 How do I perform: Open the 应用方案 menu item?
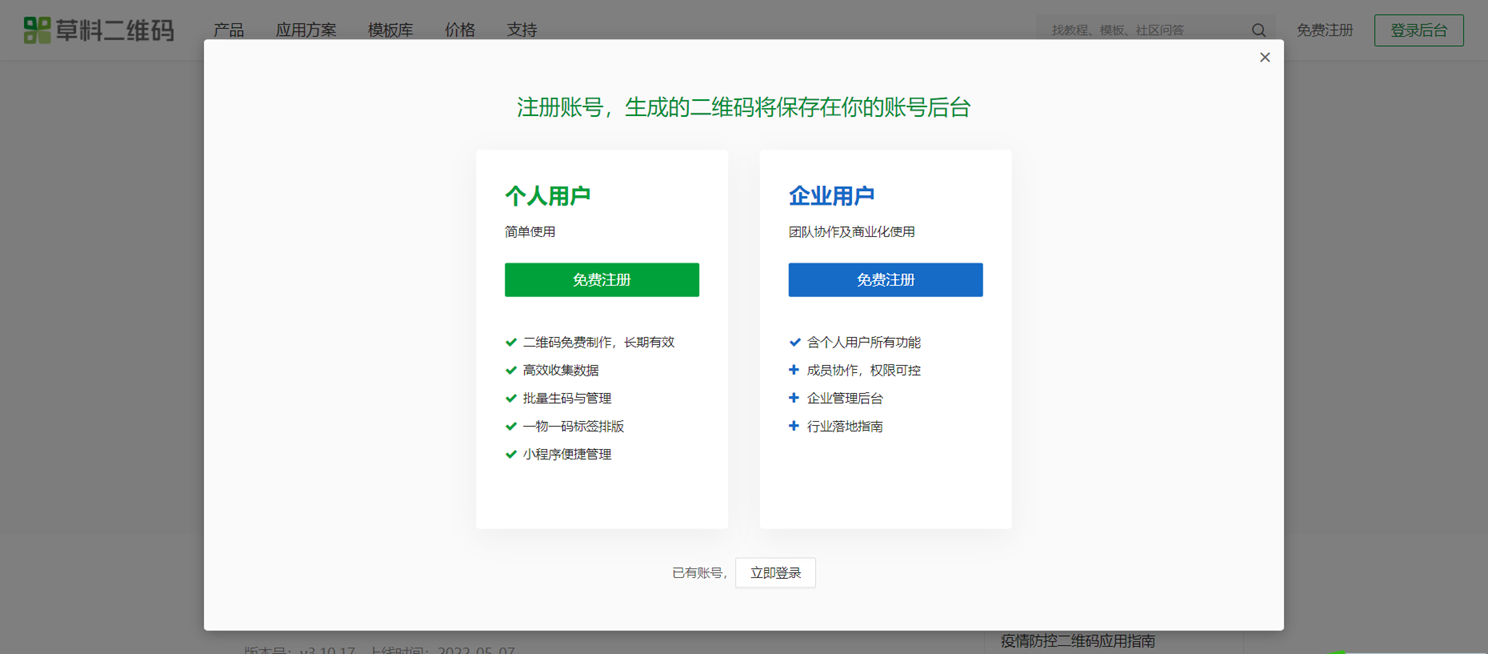[x=306, y=30]
